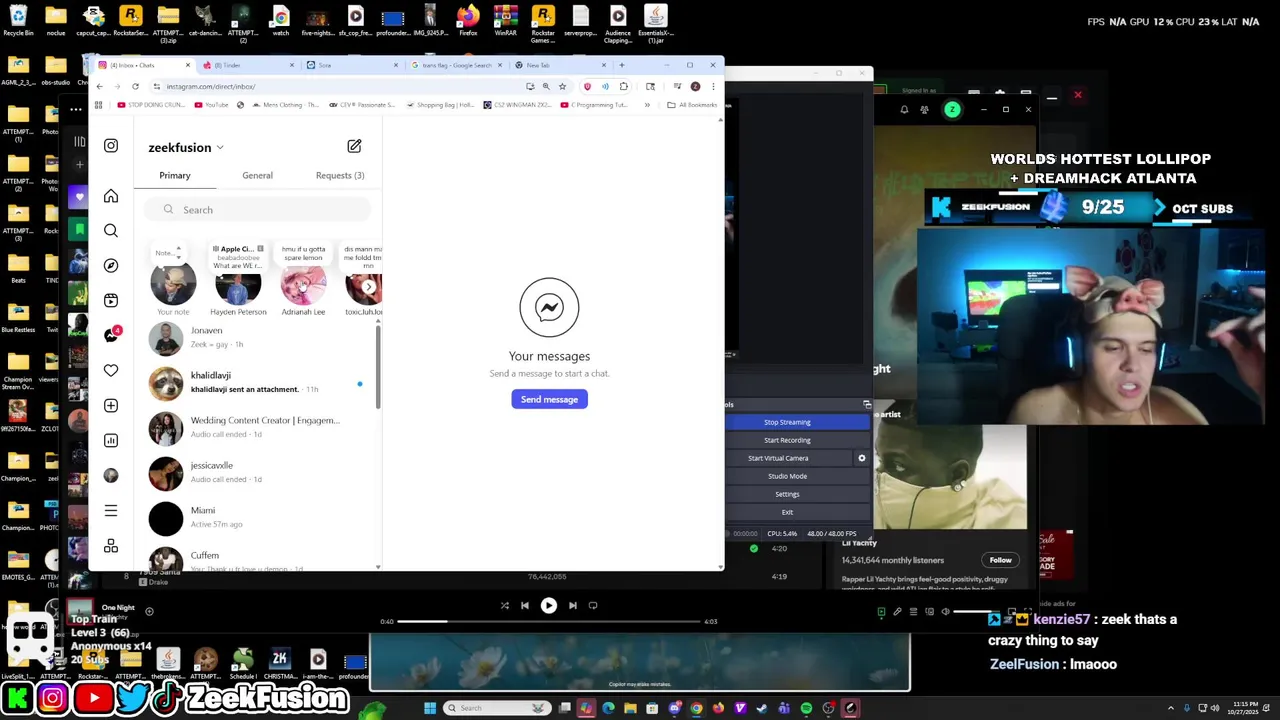
Task: Open Windows Start menu
Action: [430, 708]
